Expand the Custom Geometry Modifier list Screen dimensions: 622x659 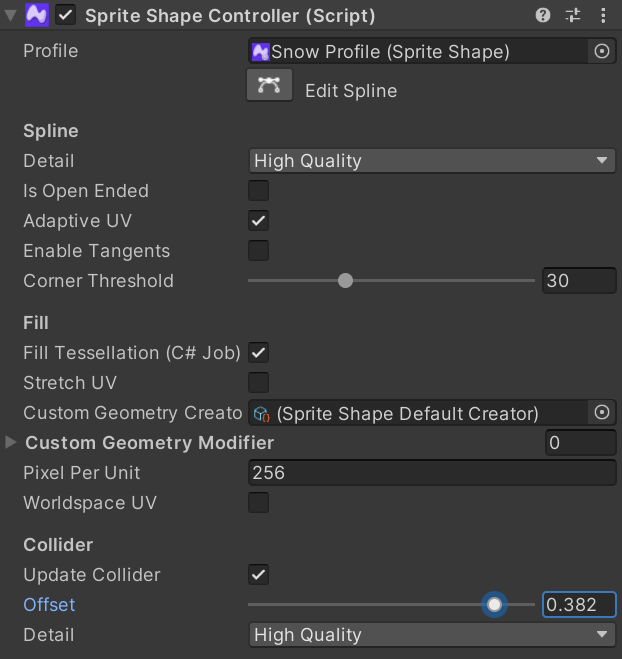click(x=11, y=442)
